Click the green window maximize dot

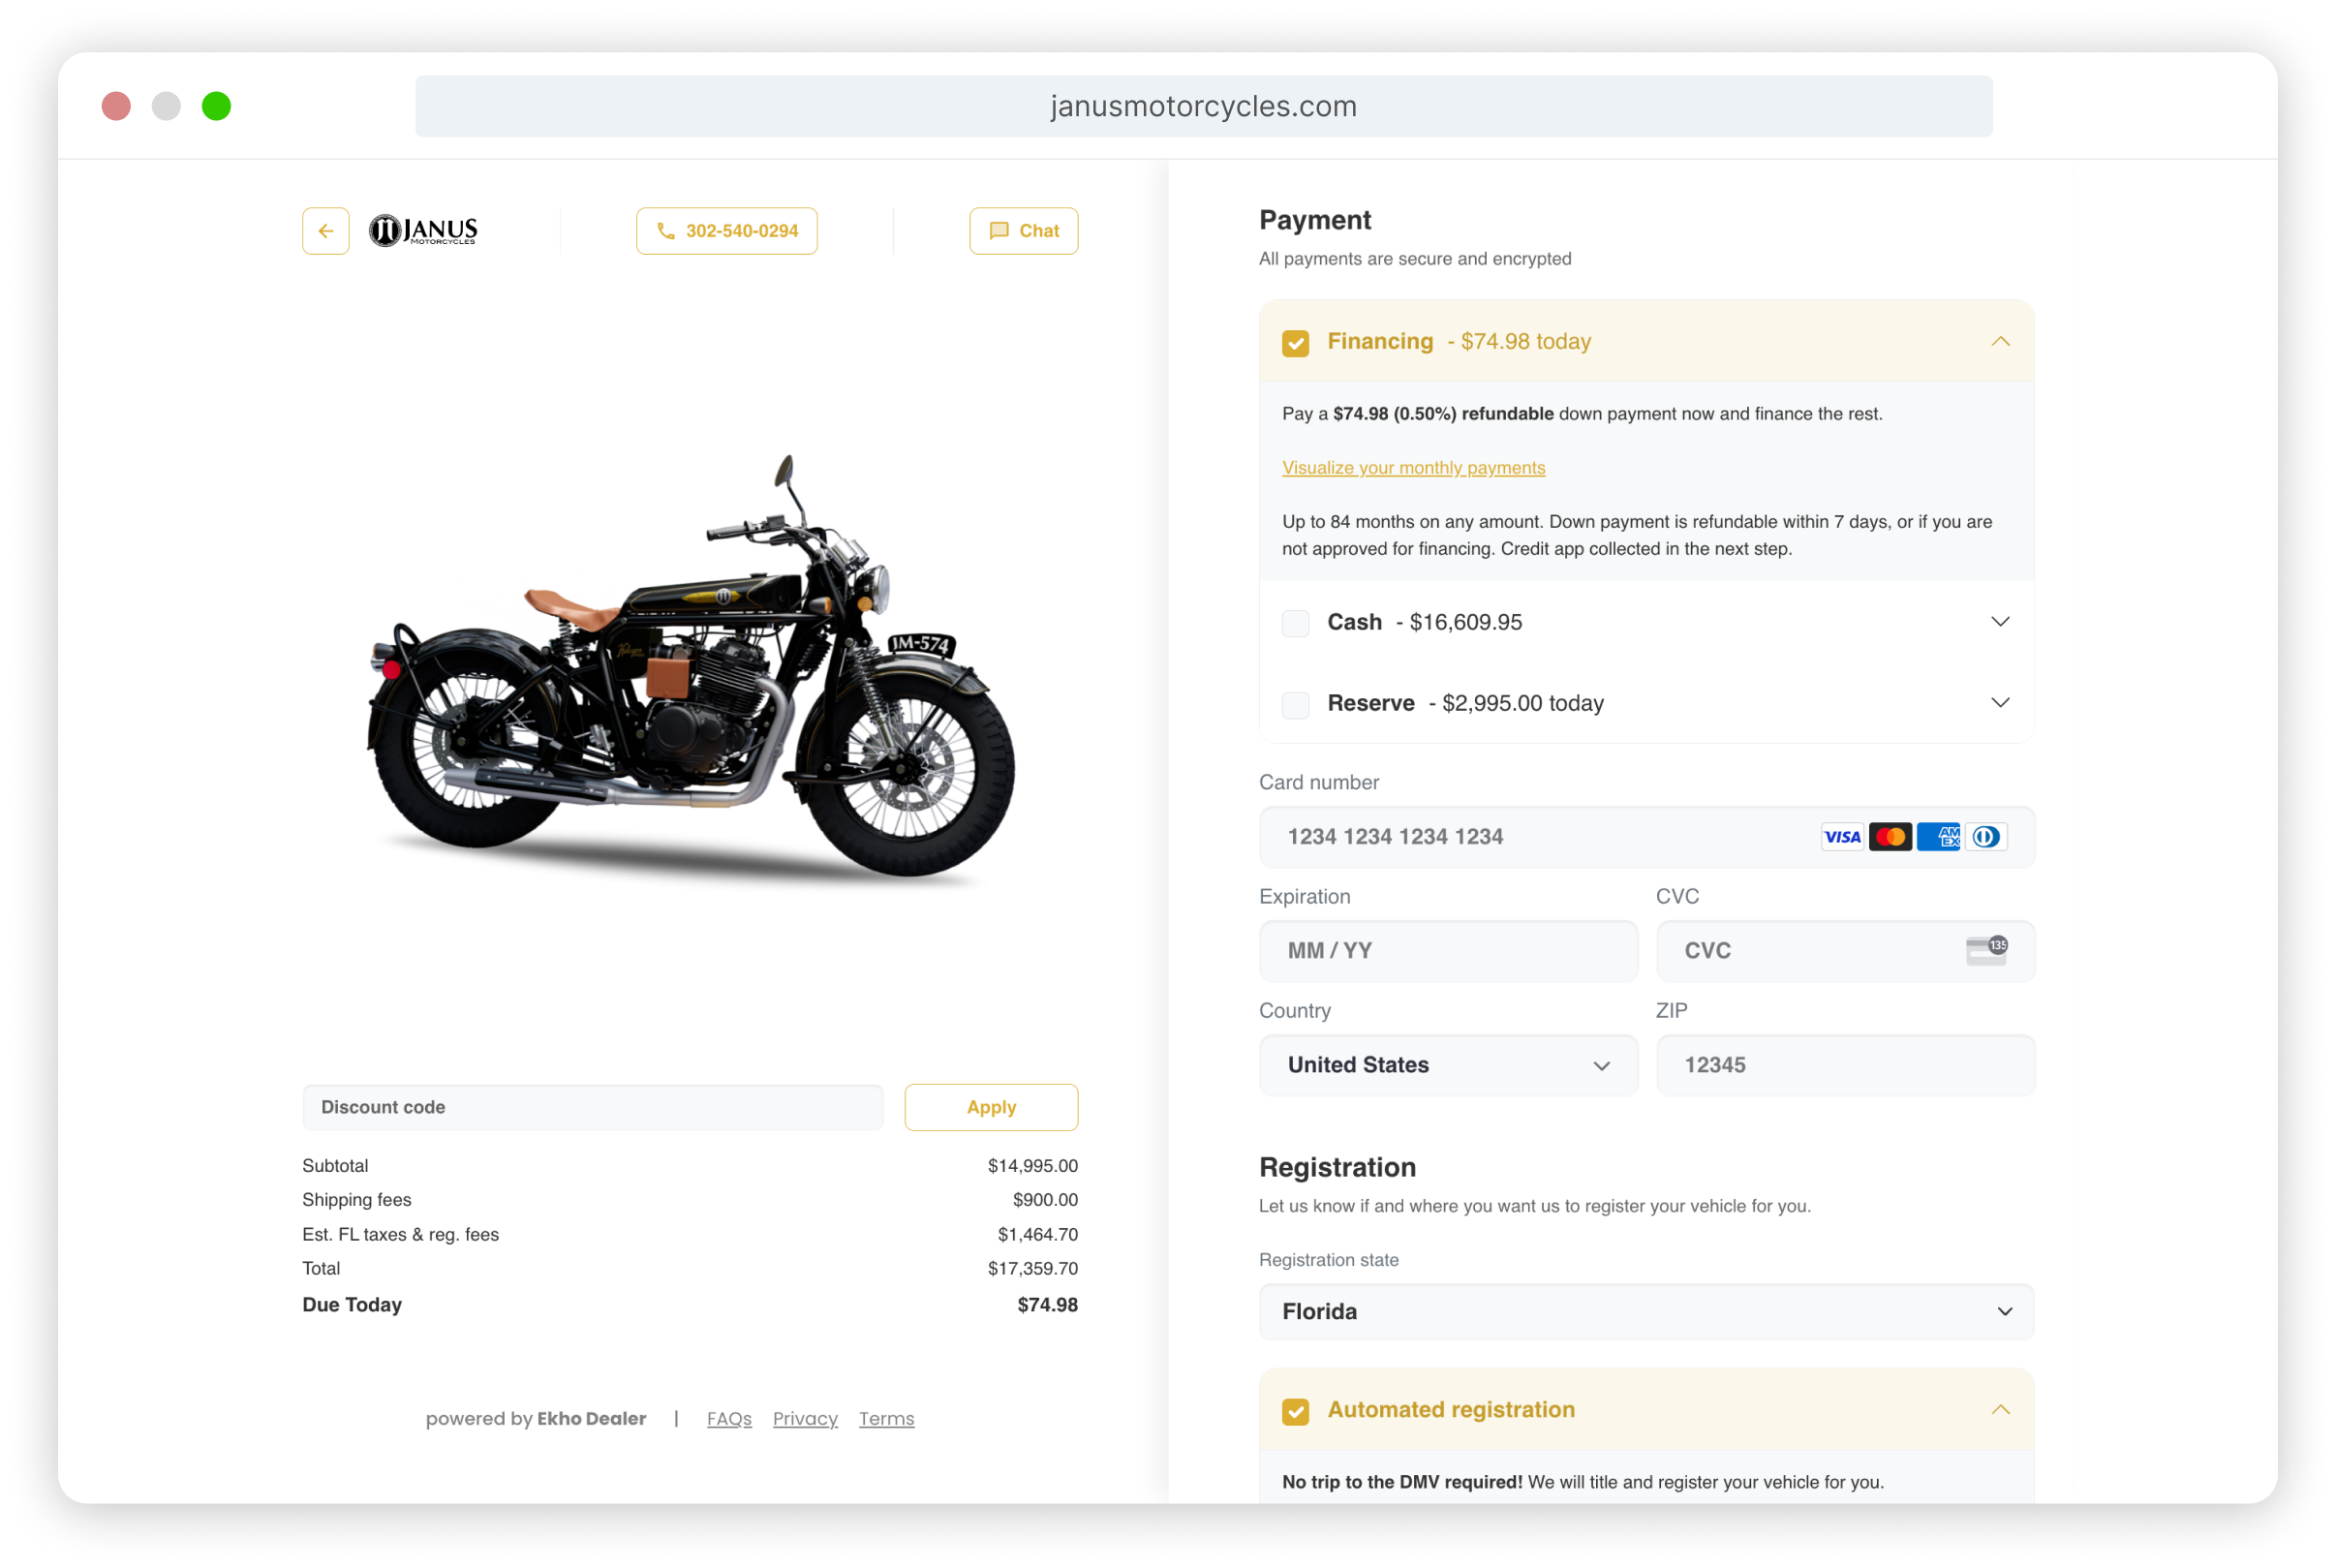point(216,106)
